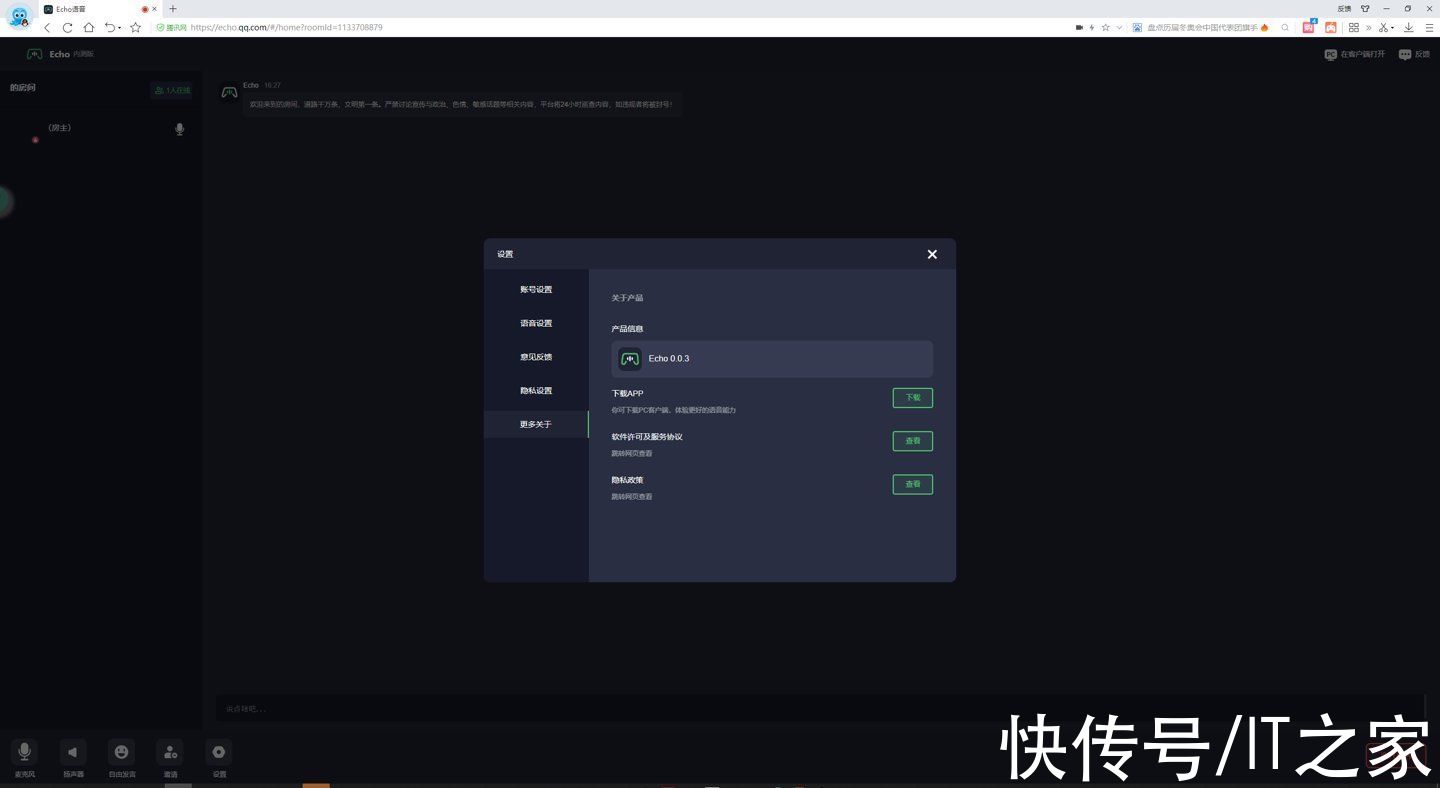The width and height of the screenshot is (1440, 788).
Task: Open a new browser tab with plus
Action: 173,9
